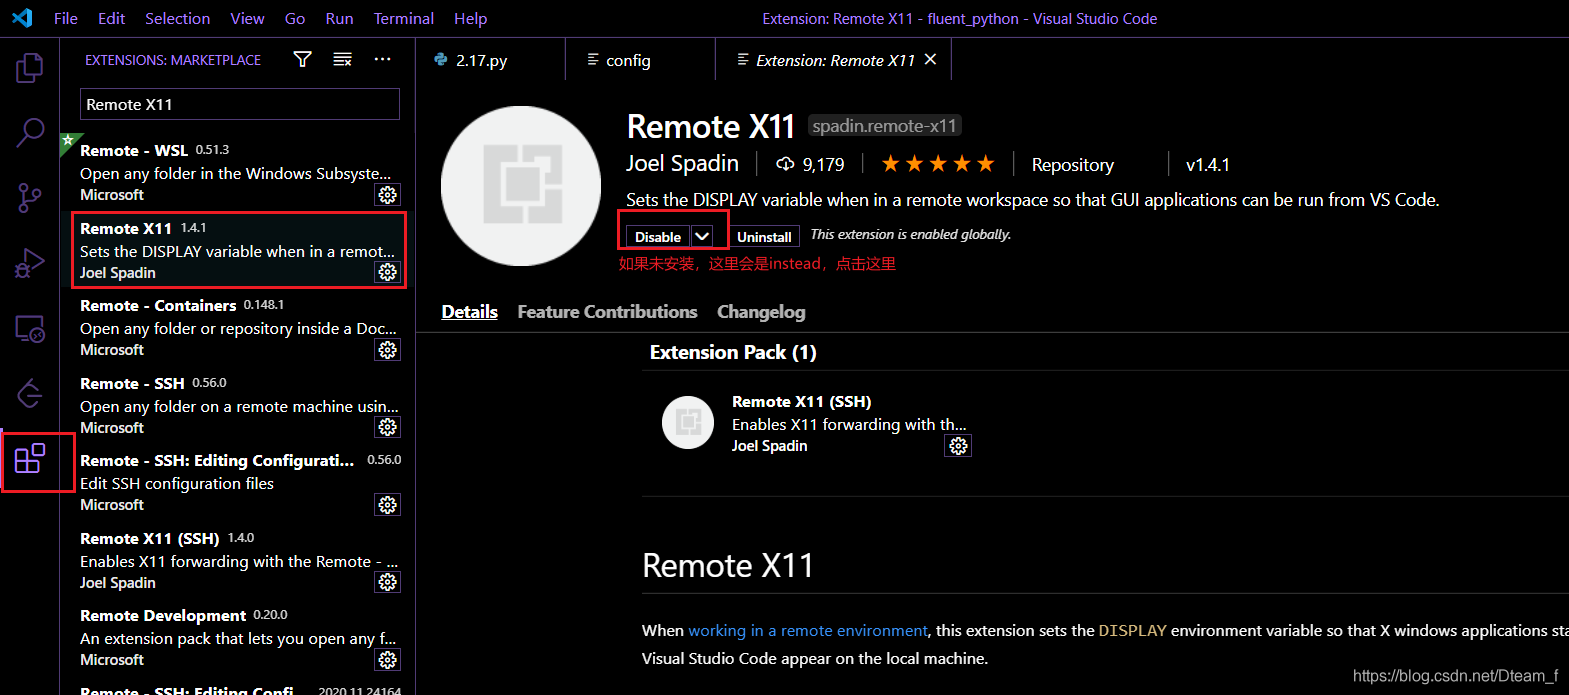1569x695 pixels.
Task: Open the activity bar icon below Remote Explorer
Action: coord(30,394)
